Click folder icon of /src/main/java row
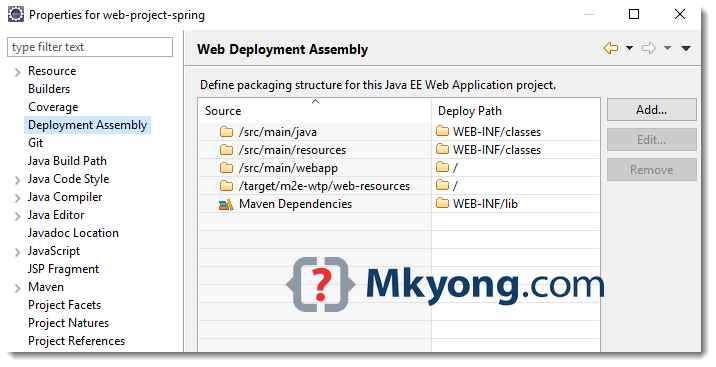 [x=226, y=132]
